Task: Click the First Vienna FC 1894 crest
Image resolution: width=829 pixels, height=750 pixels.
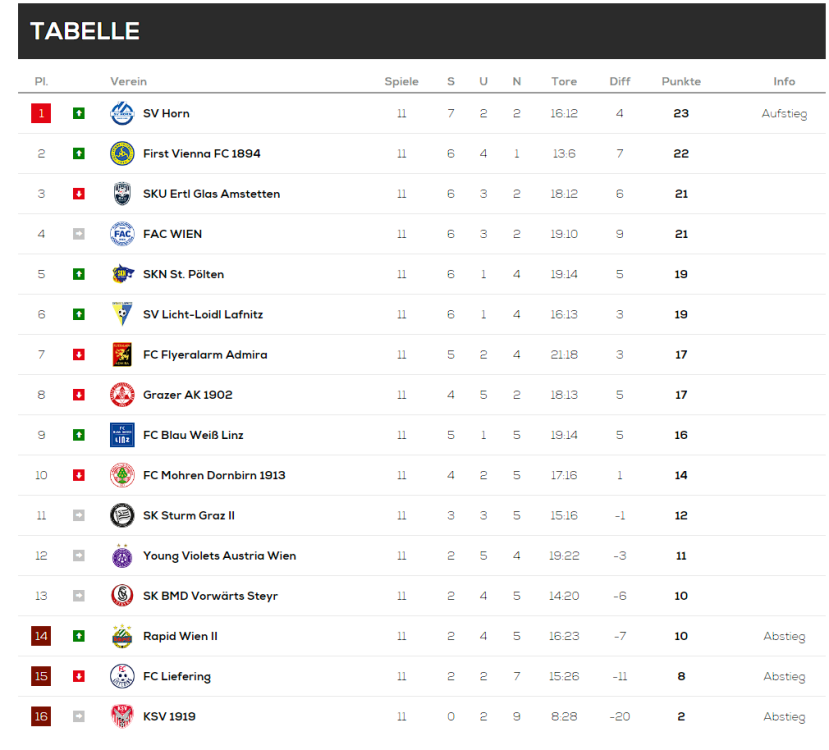Action: [121, 154]
